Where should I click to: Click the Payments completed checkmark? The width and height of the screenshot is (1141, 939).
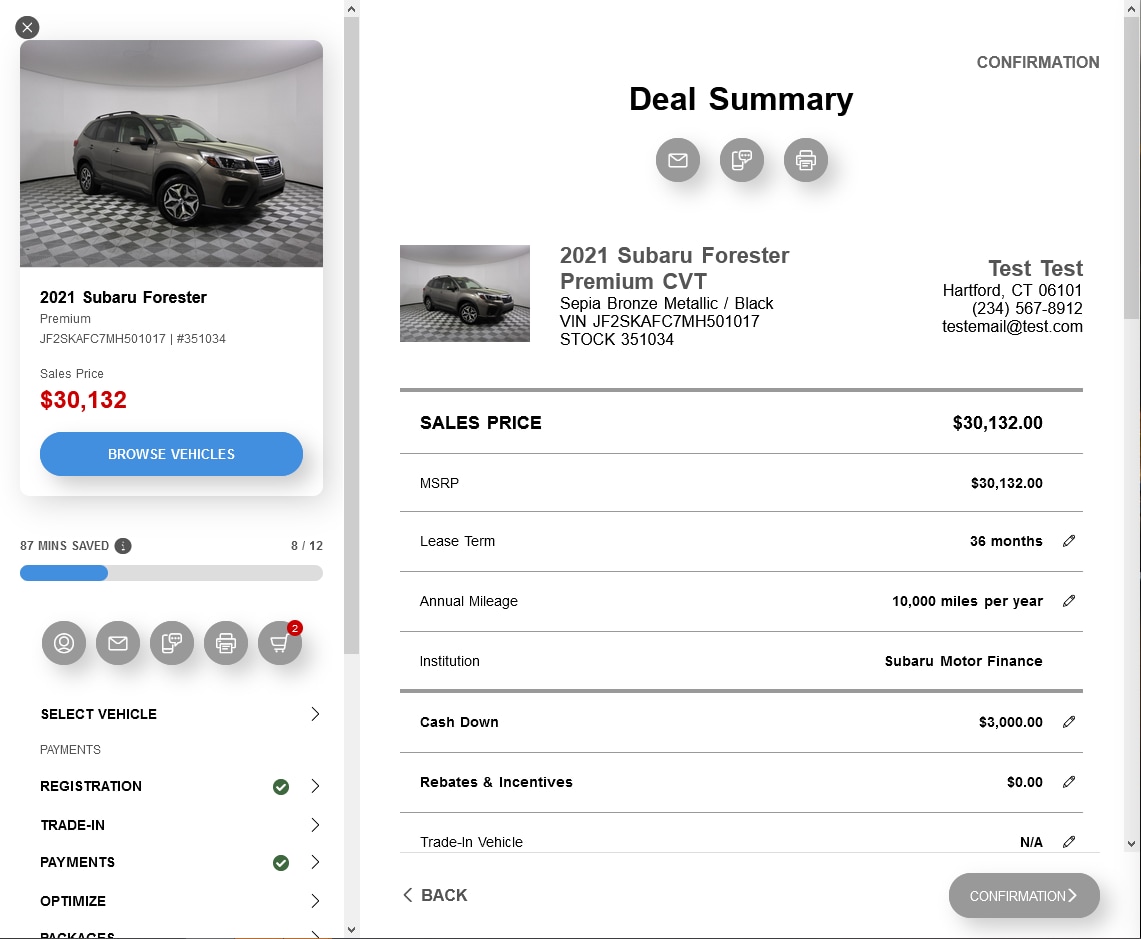tap(281, 863)
